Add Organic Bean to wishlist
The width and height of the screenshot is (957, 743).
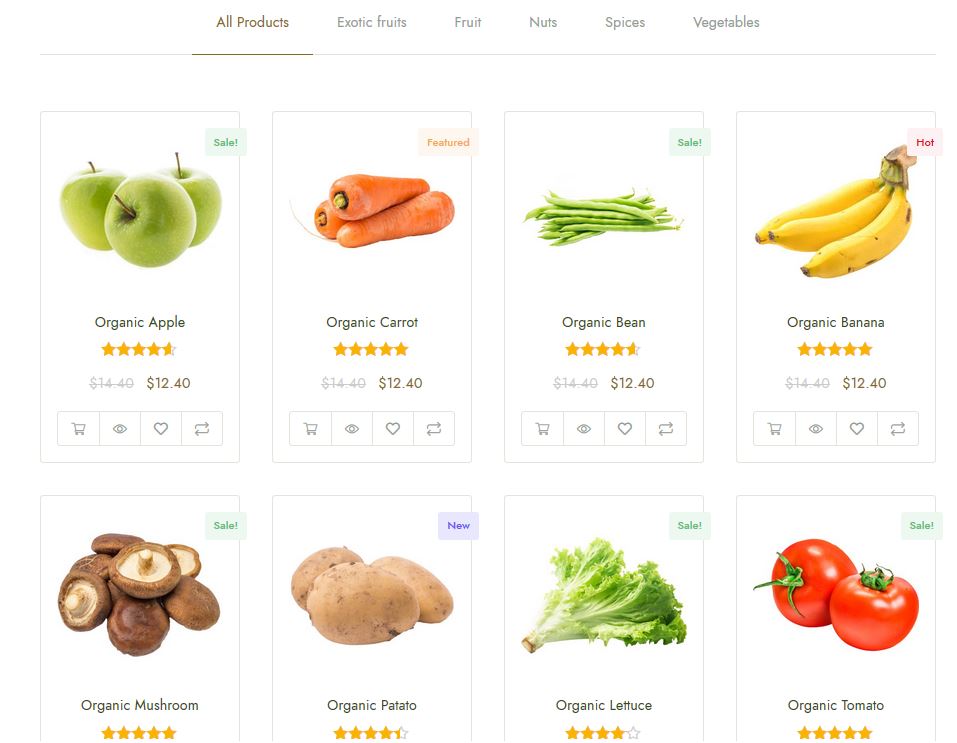(624, 429)
